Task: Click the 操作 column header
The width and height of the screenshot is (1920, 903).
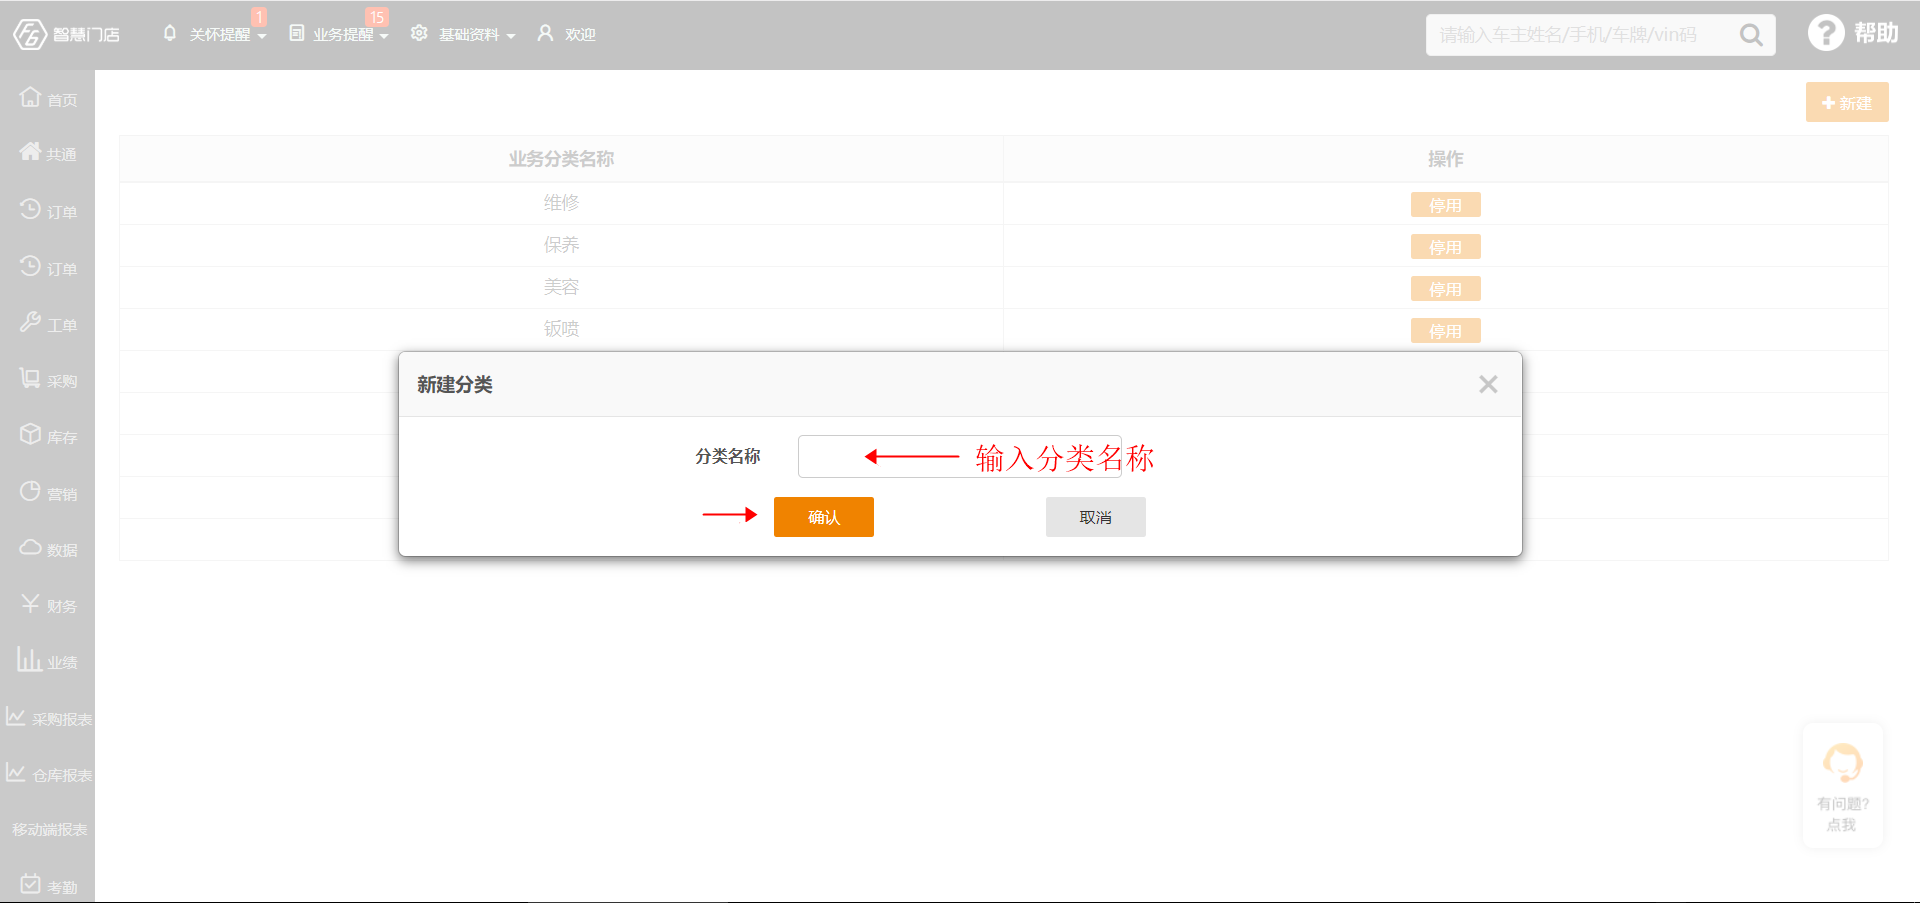Action: [x=1445, y=159]
